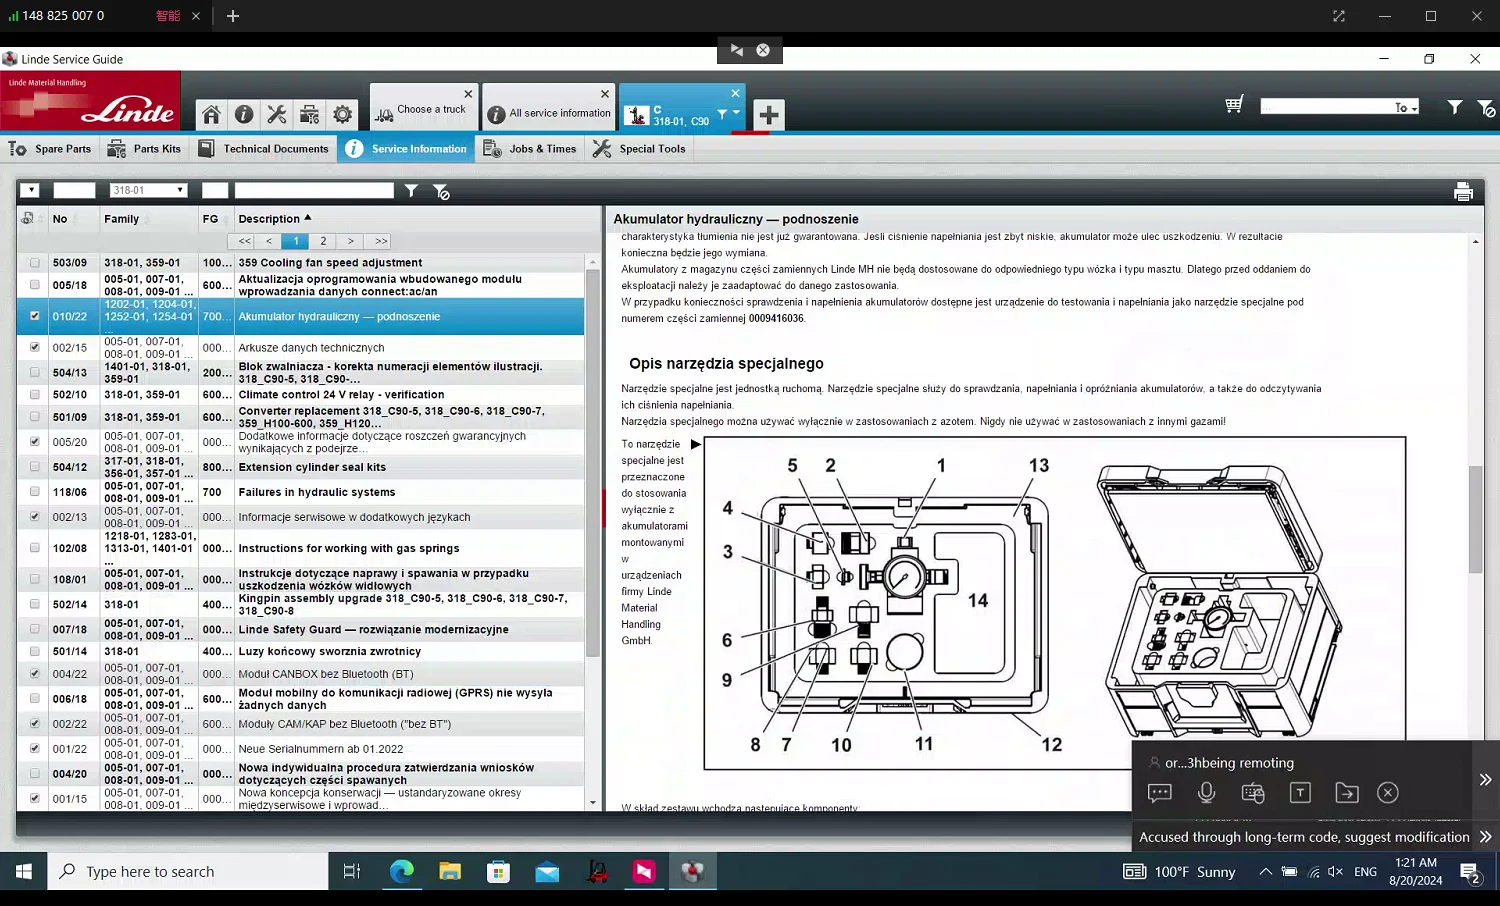
Task: Toggle microphone in remoting panel
Action: [x=1207, y=793]
